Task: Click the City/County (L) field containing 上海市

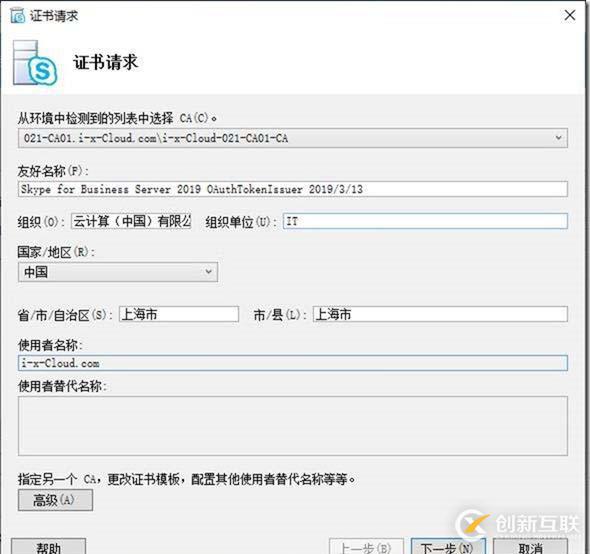Action: (440, 314)
